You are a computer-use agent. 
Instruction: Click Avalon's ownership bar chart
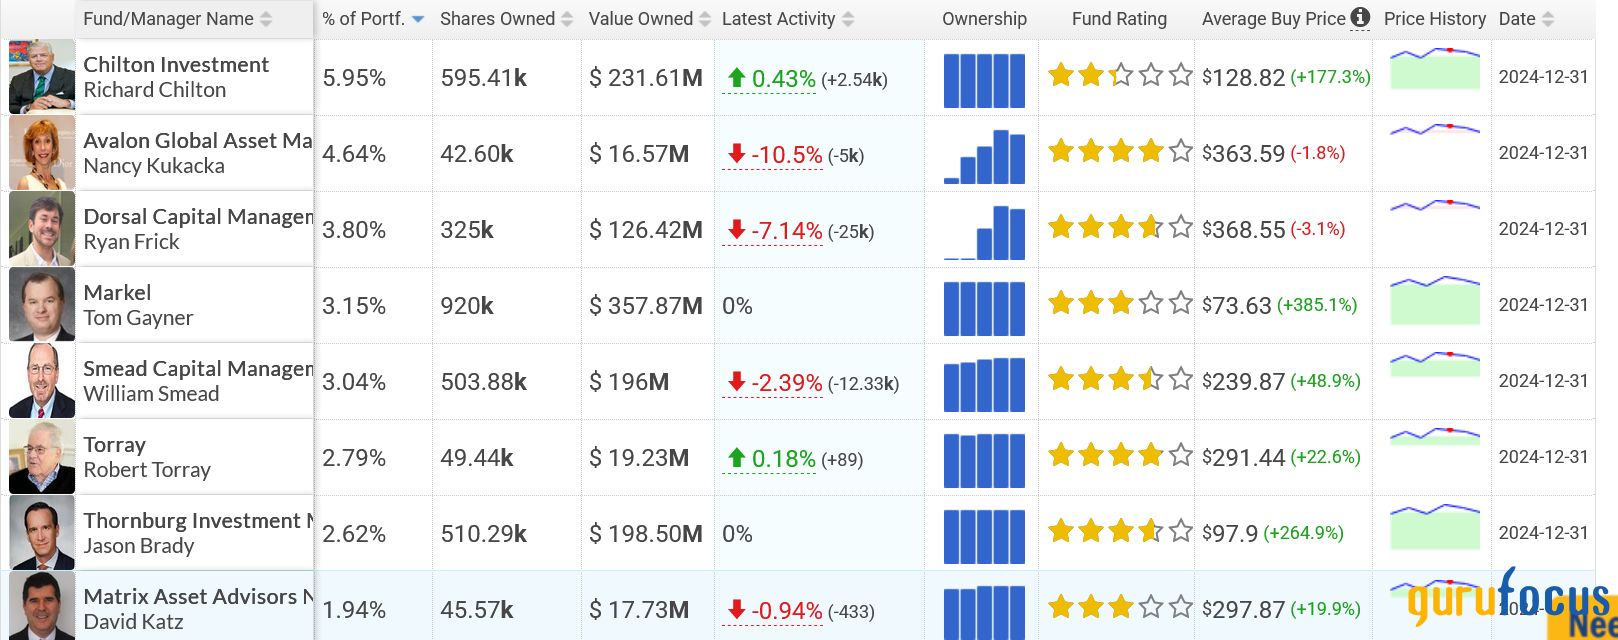click(x=984, y=156)
